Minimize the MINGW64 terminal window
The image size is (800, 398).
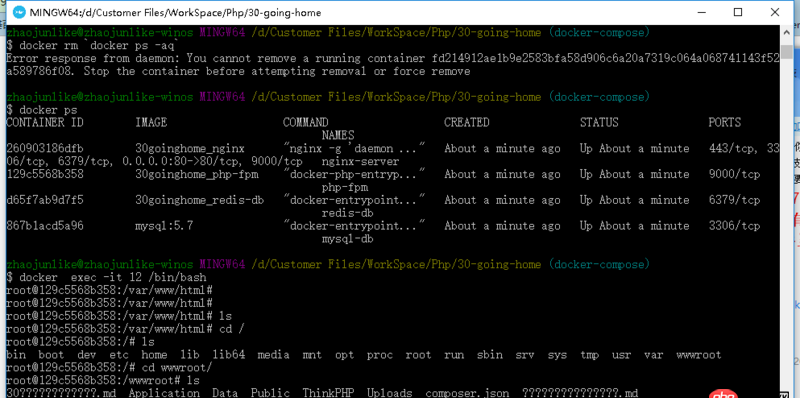(701, 12)
